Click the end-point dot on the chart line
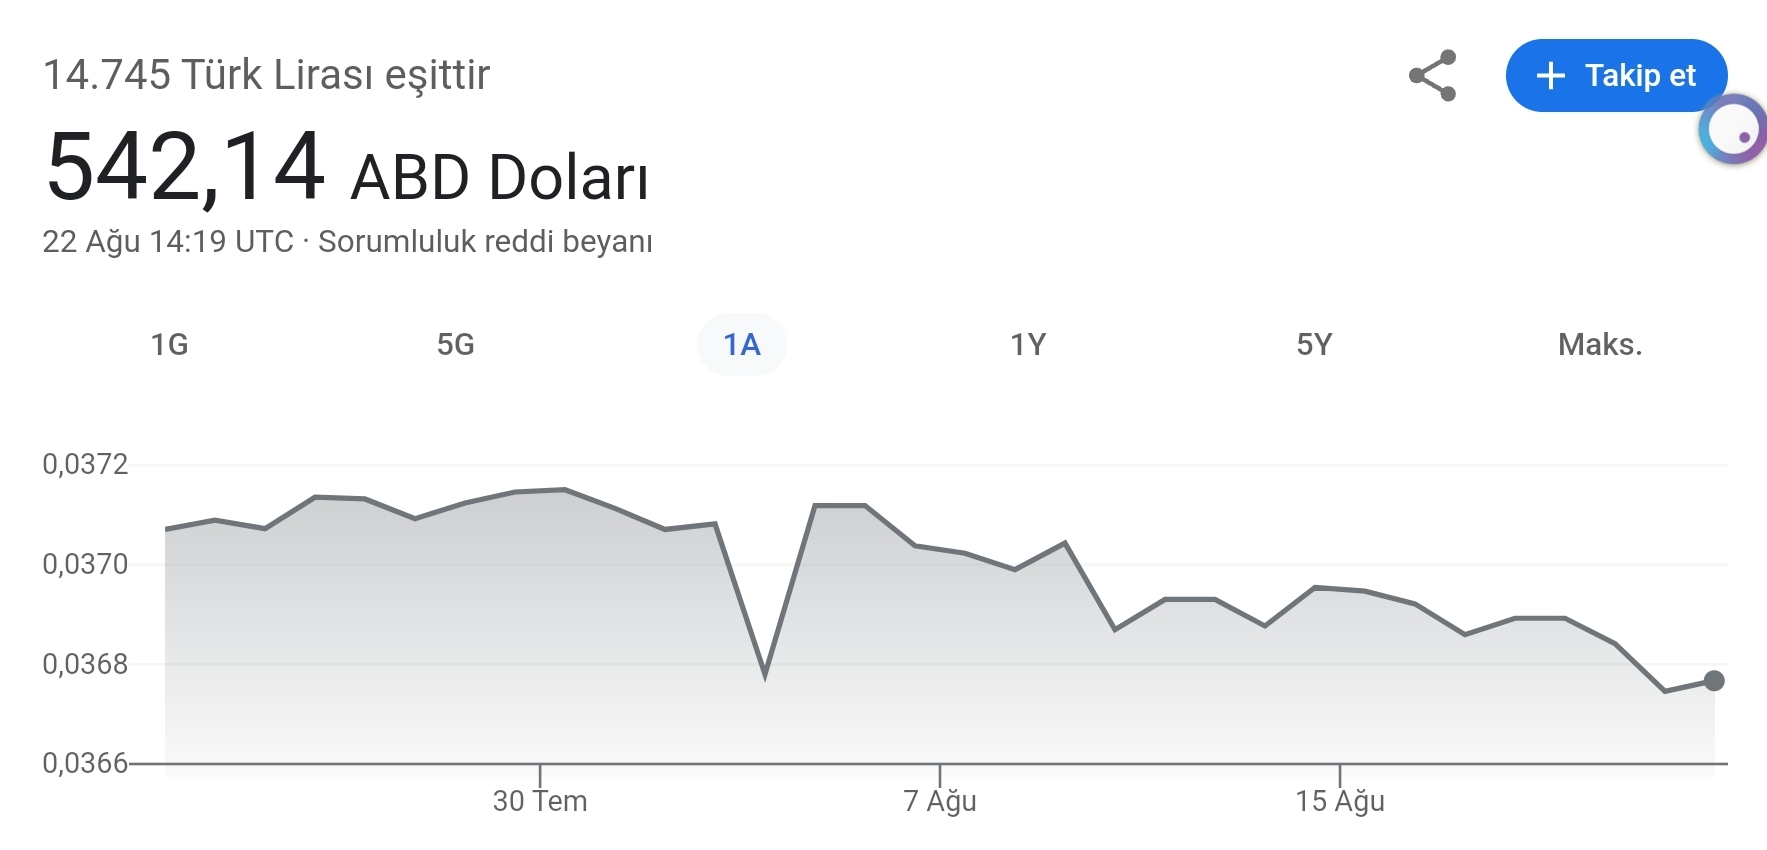 (1714, 681)
